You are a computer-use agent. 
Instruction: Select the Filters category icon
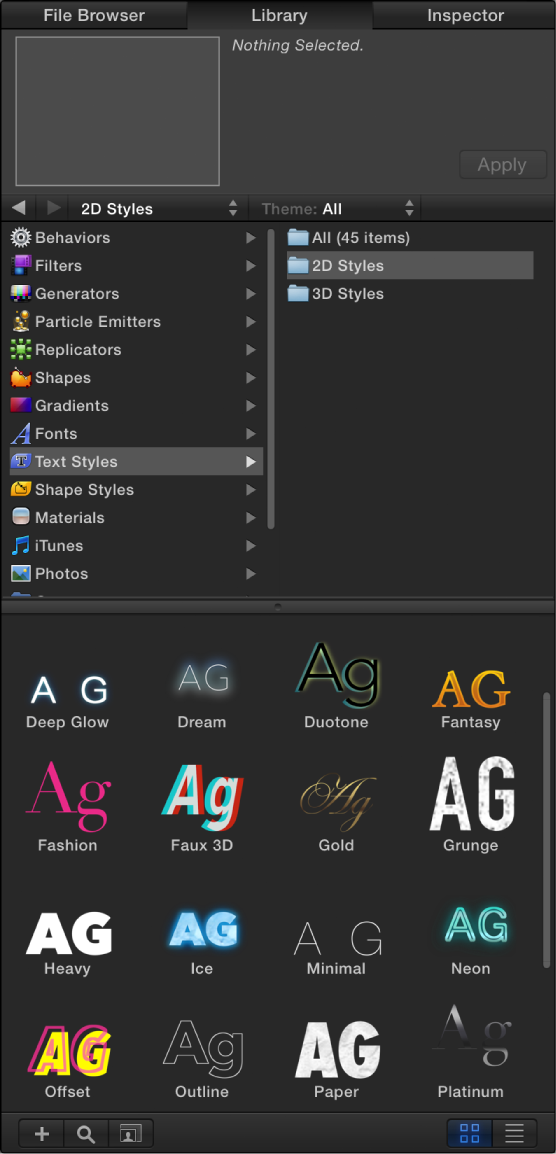21,266
